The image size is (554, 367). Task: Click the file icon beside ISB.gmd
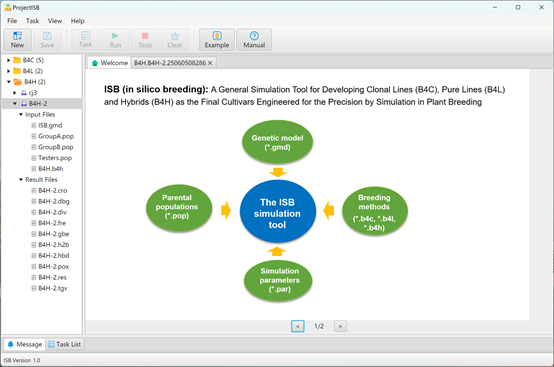point(34,125)
